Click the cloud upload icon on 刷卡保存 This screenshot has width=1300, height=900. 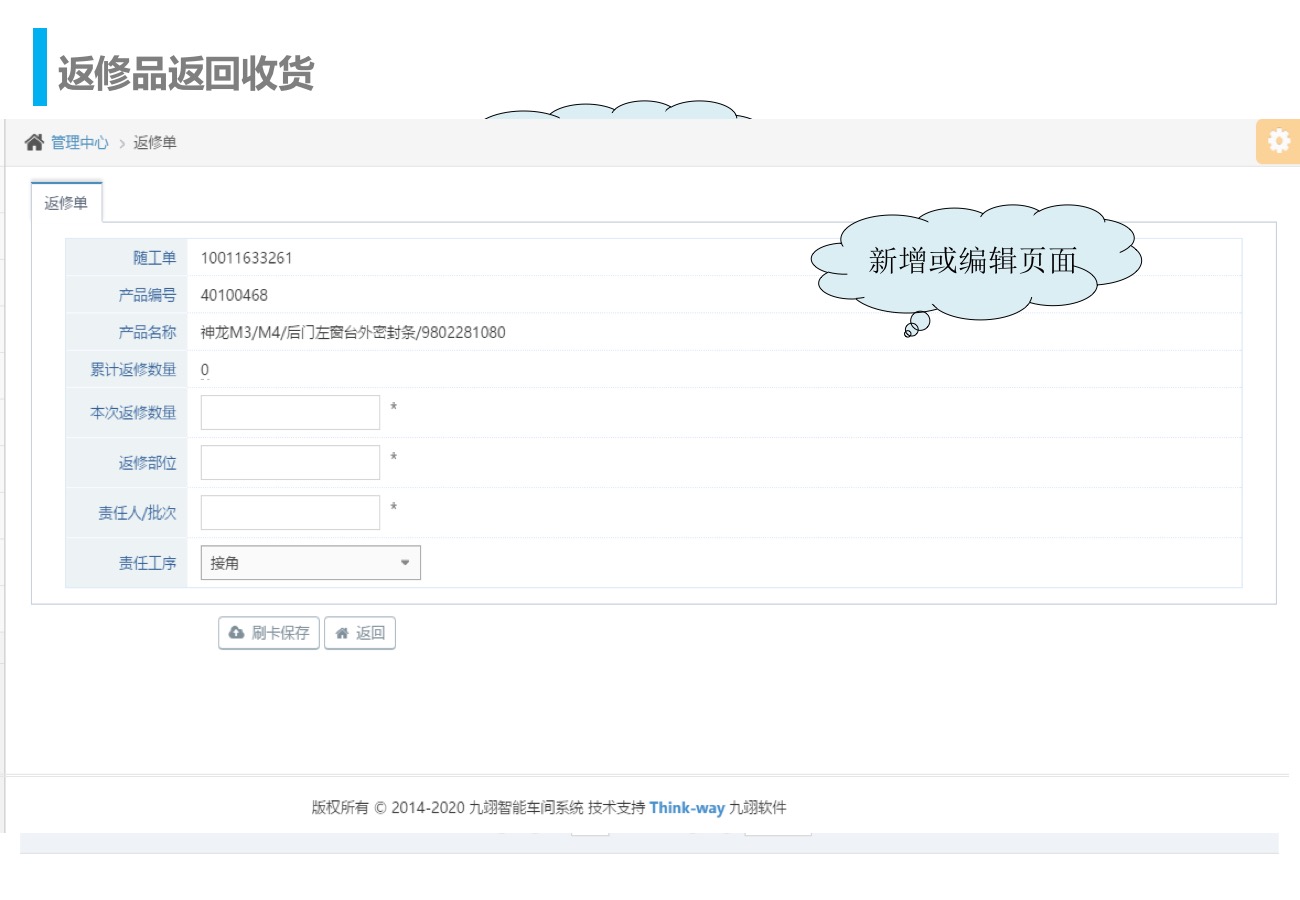pyautogui.click(x=237, y=633)
